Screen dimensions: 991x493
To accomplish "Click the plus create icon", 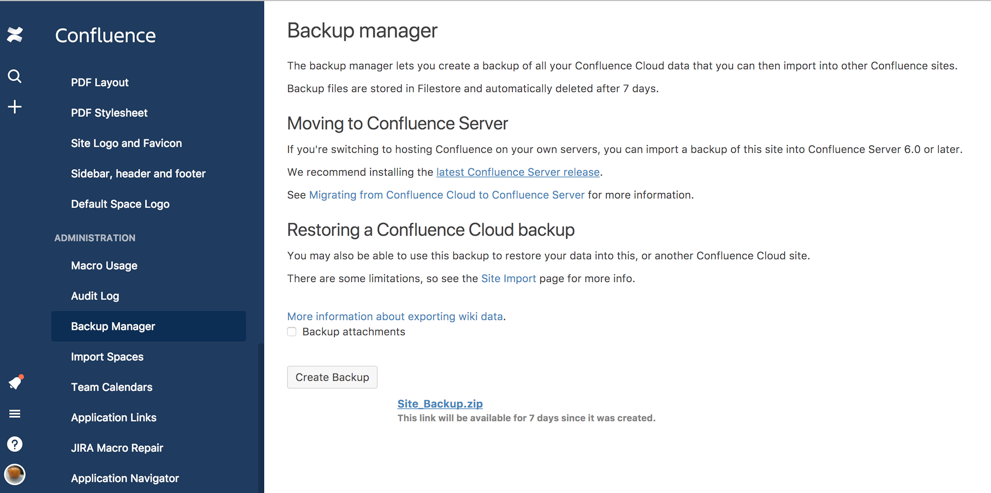I will [x=15, y=107].
